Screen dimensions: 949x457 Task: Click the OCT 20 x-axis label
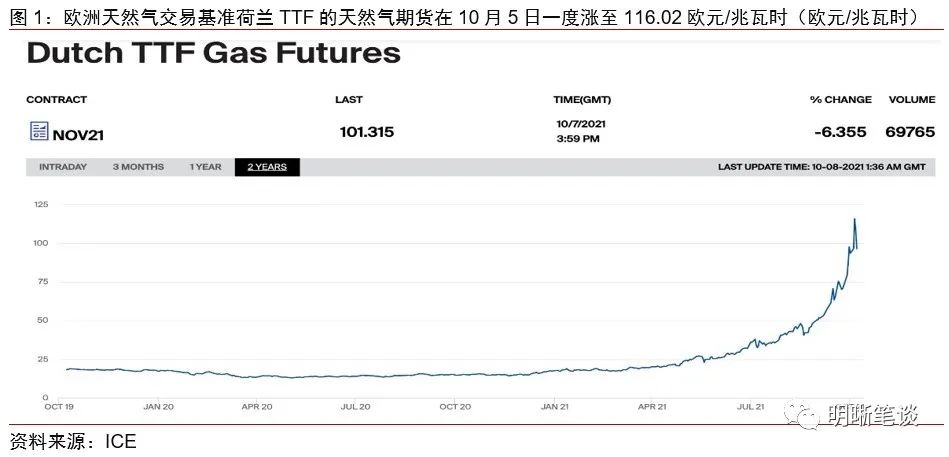click(x=455, y=407)
